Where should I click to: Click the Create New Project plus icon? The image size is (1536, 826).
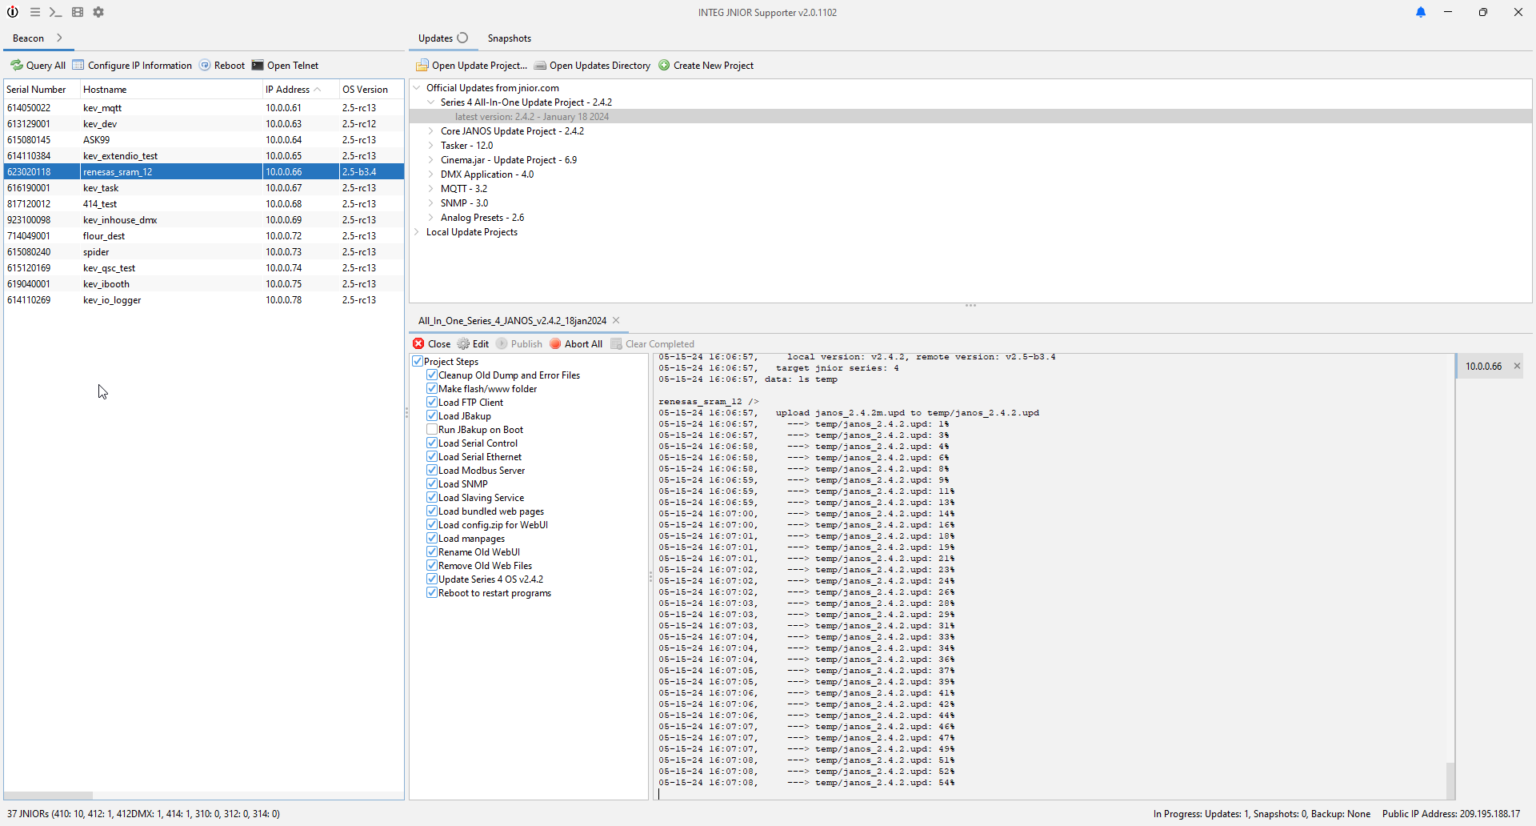(x=664, y=66)
